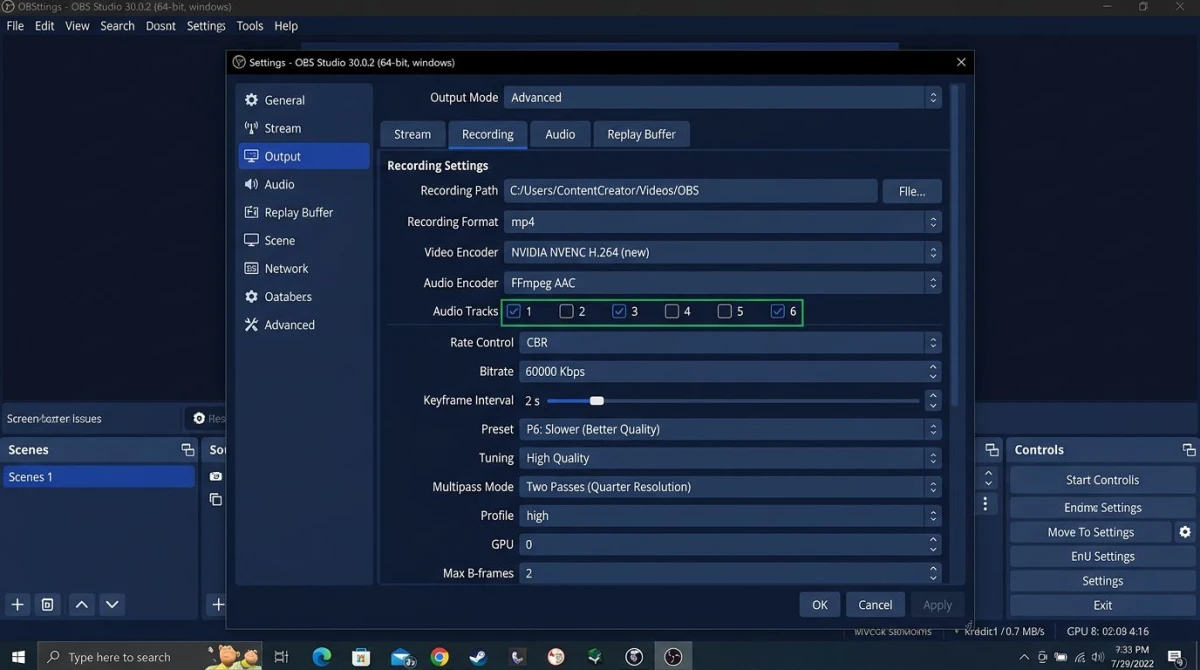Enable audio track 4
The image size is (1200, 670).
pos(672,311)
